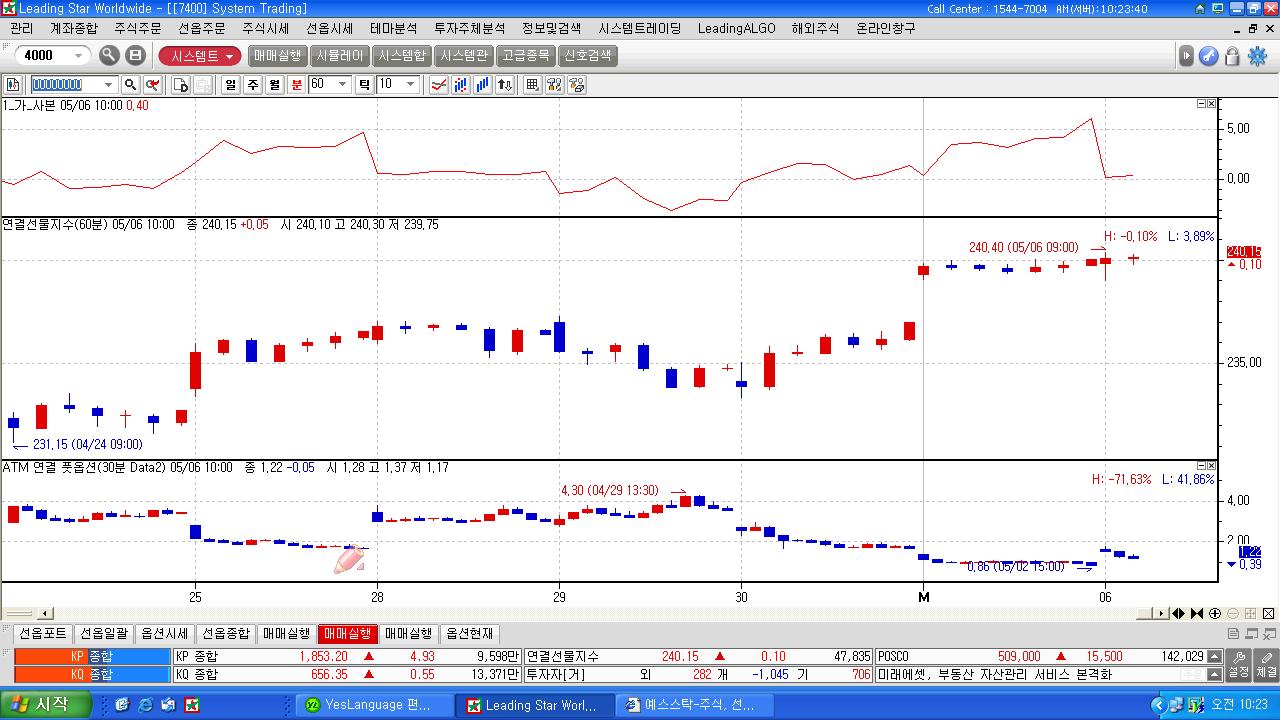1280x720 pixels.
Task: Click the 시뮬레이 button
Action: (340, 56)
